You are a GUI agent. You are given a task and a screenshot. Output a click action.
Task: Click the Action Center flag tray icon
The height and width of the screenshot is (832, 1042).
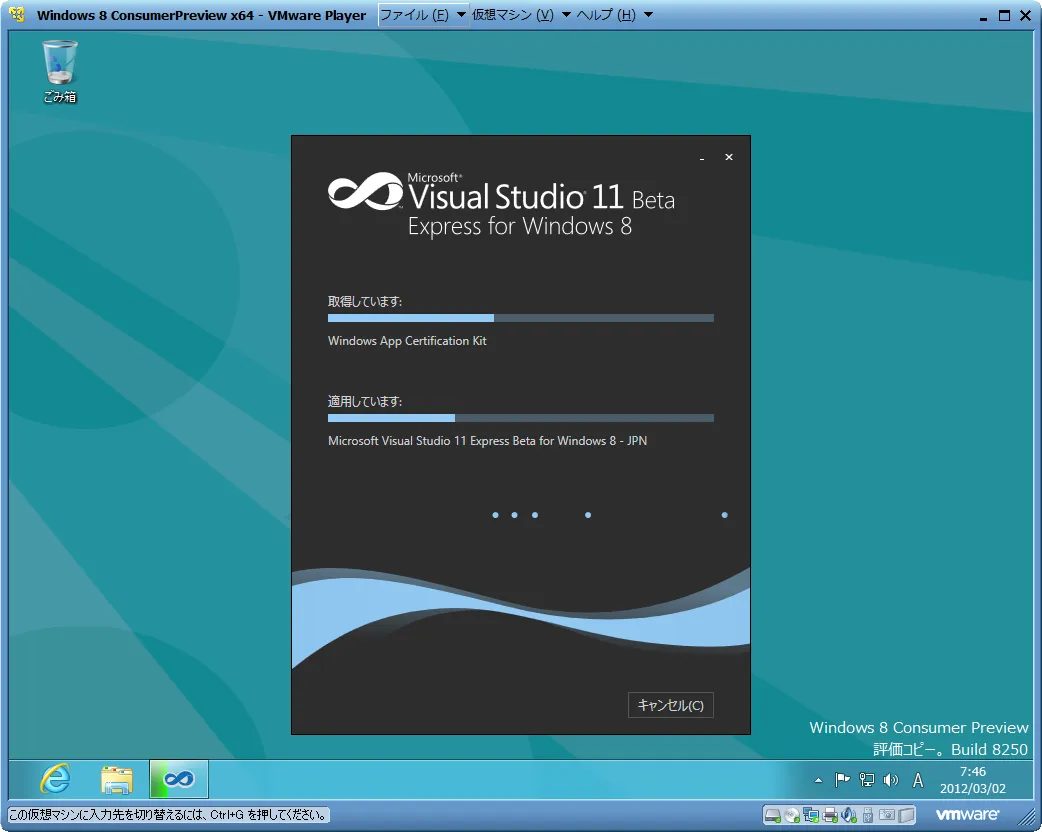point(842,780)
